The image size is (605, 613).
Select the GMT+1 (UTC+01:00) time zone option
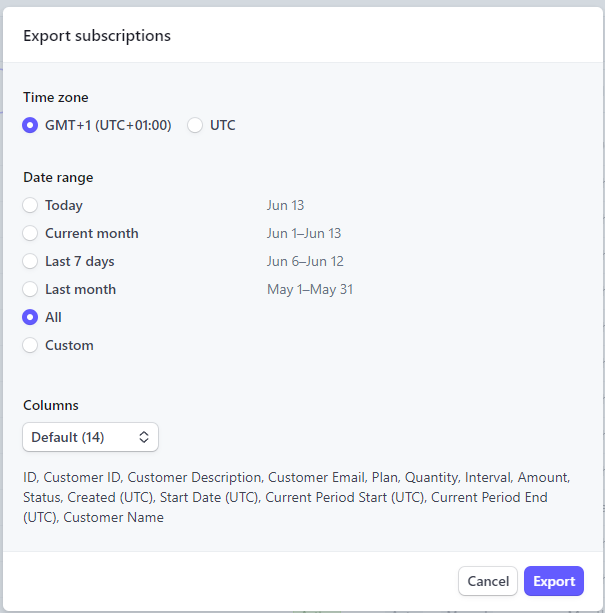point(31,125)
